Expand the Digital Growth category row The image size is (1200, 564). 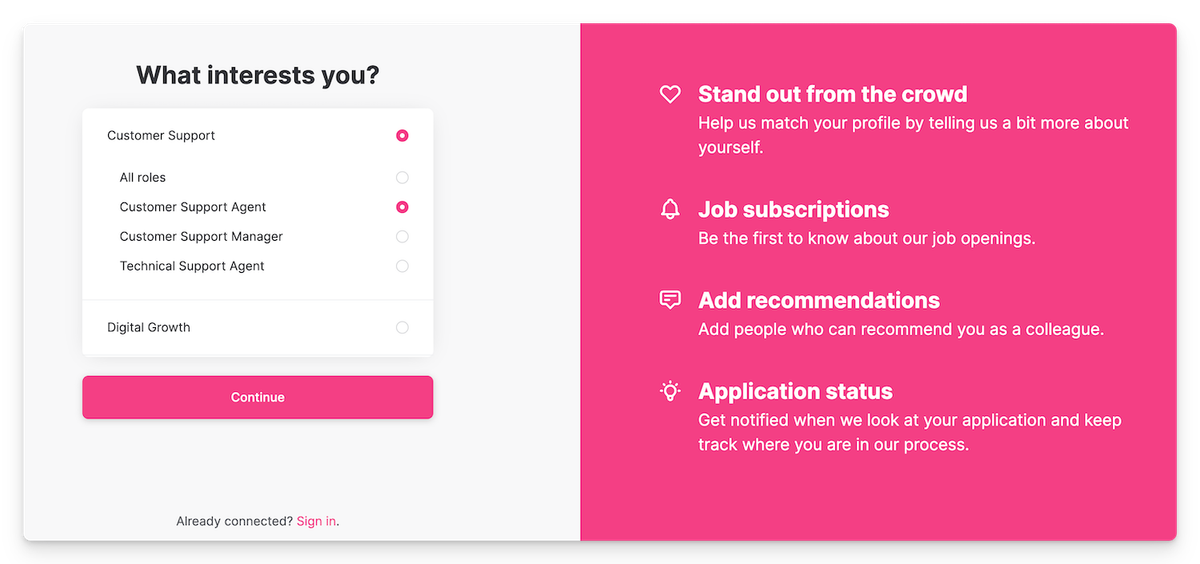click(149, 327)
